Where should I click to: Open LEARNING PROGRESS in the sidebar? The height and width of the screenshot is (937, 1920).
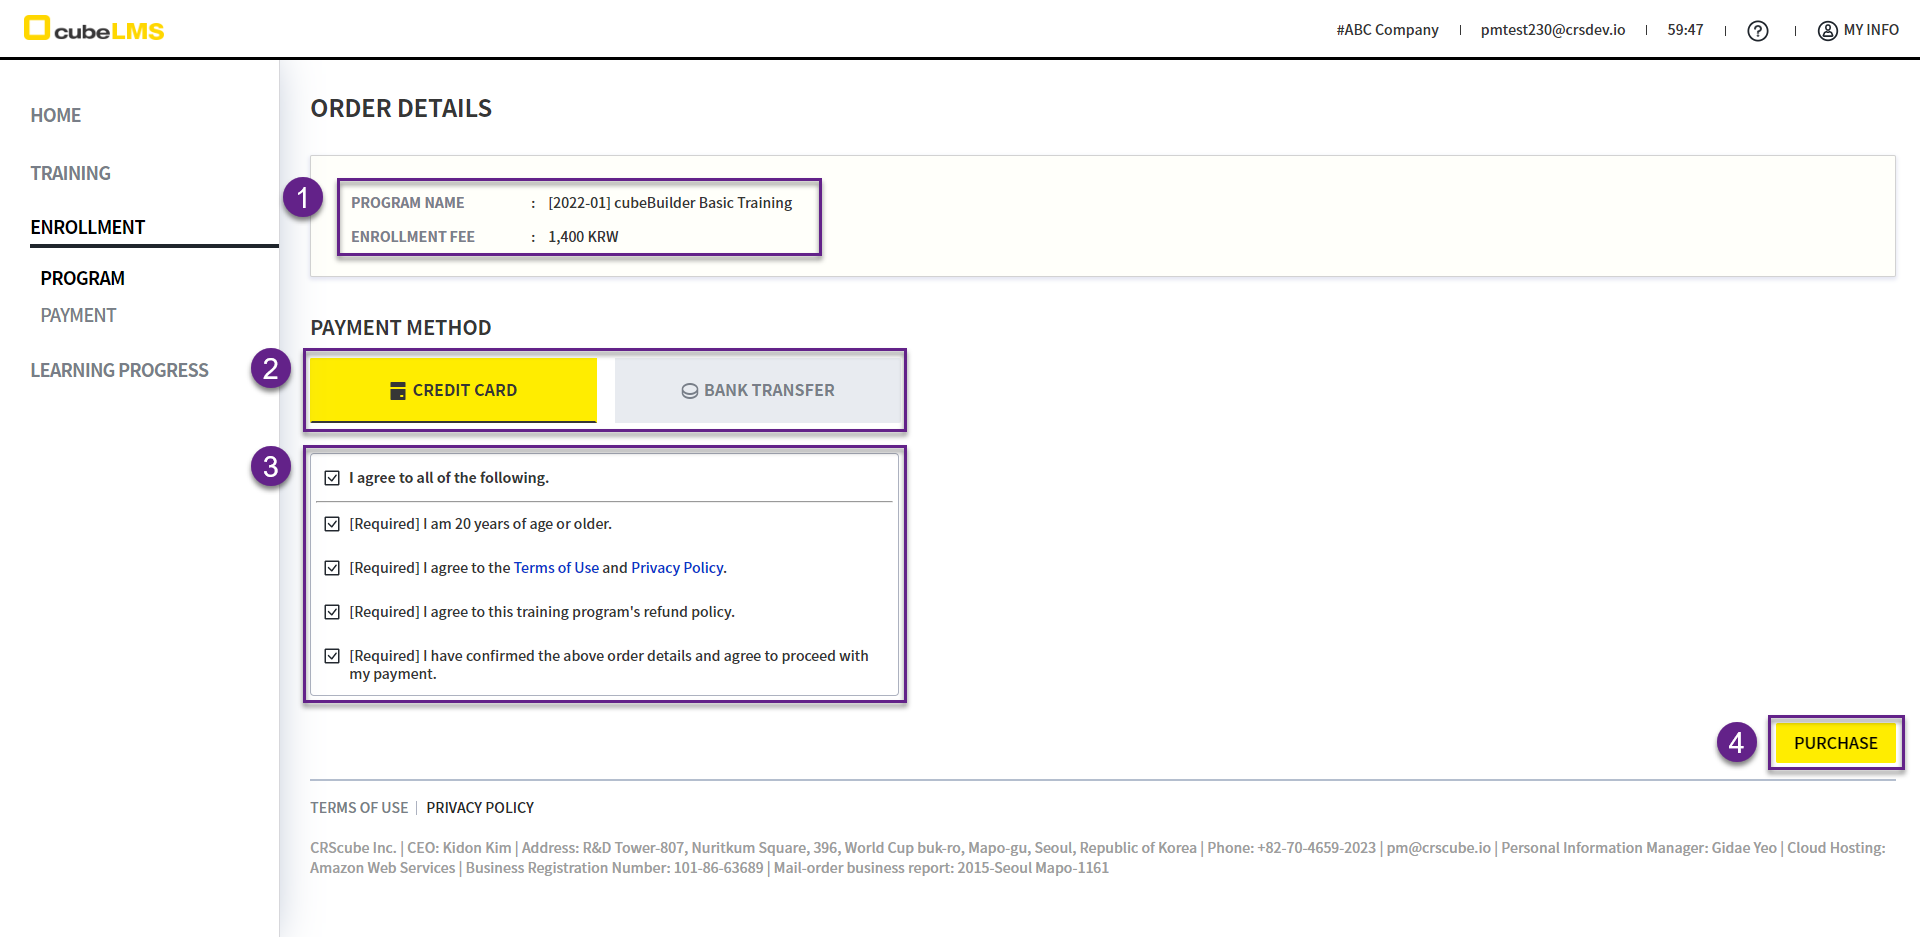coord(120,370)
